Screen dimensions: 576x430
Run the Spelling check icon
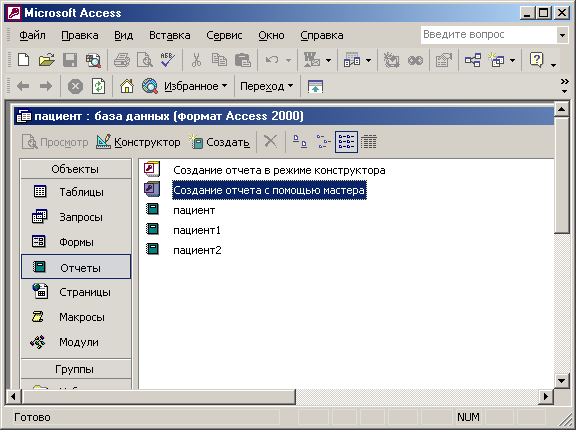coord(168,60)
